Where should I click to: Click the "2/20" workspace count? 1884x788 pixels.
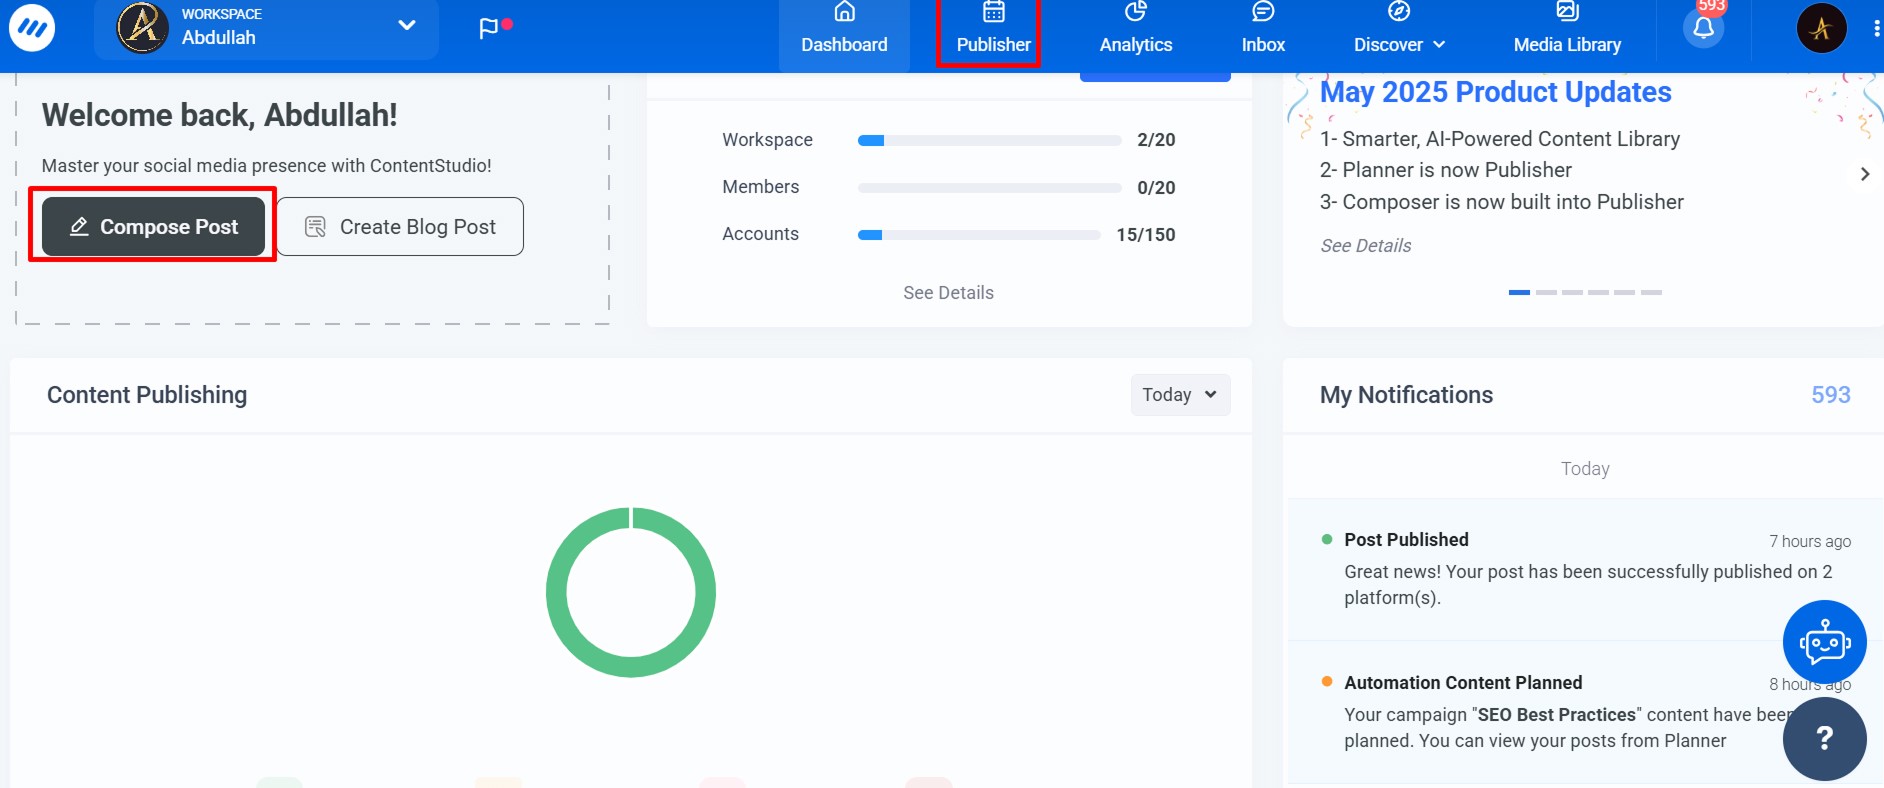1156,140
